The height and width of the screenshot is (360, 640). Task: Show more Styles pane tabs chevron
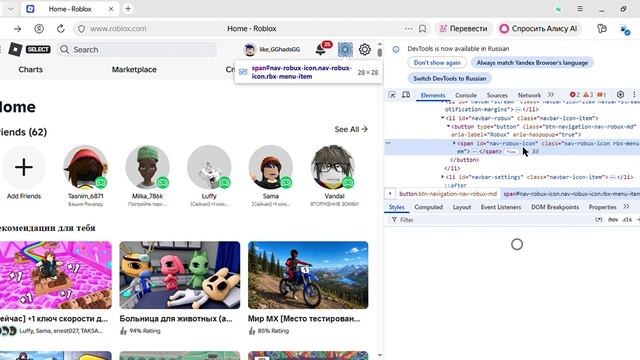tap(626, 207)
